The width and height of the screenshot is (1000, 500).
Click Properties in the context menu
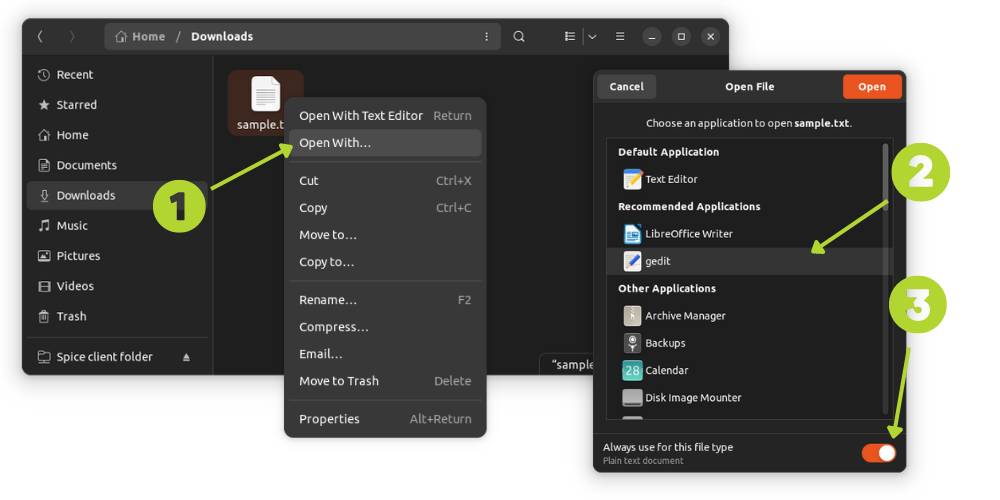pyautogui.click(x=329, y=419)
